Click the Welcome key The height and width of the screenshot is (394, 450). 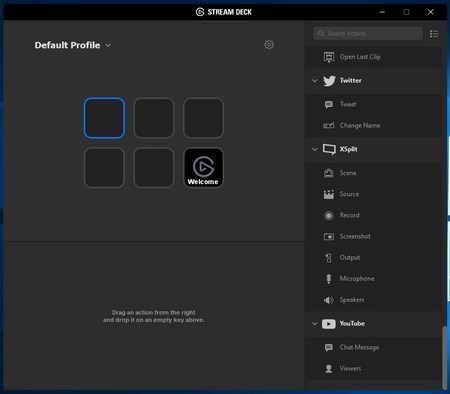(x=203, y=168)
